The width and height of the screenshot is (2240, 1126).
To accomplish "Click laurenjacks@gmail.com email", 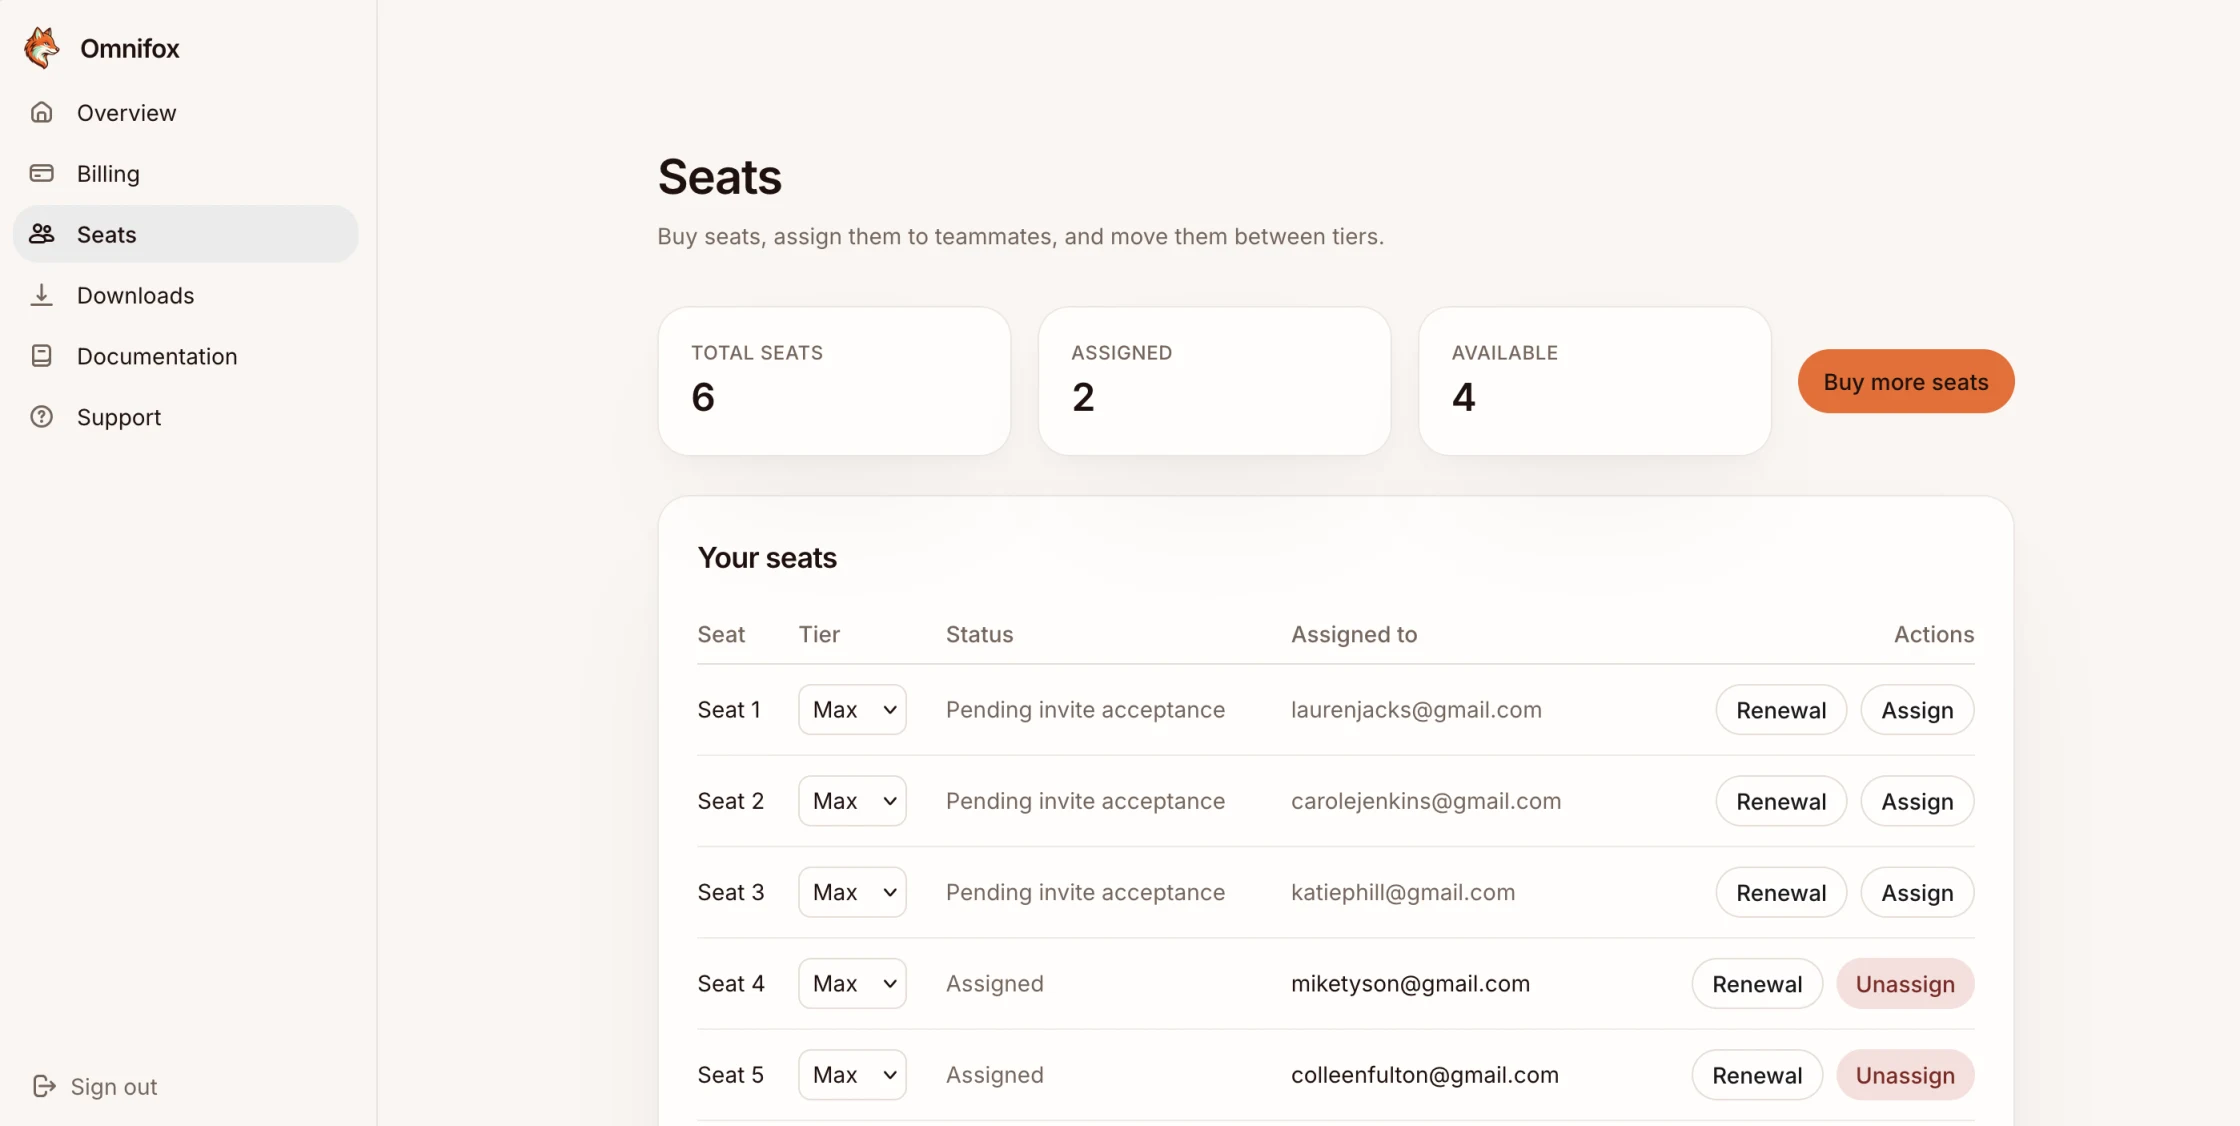I will tap(1416, 709).
